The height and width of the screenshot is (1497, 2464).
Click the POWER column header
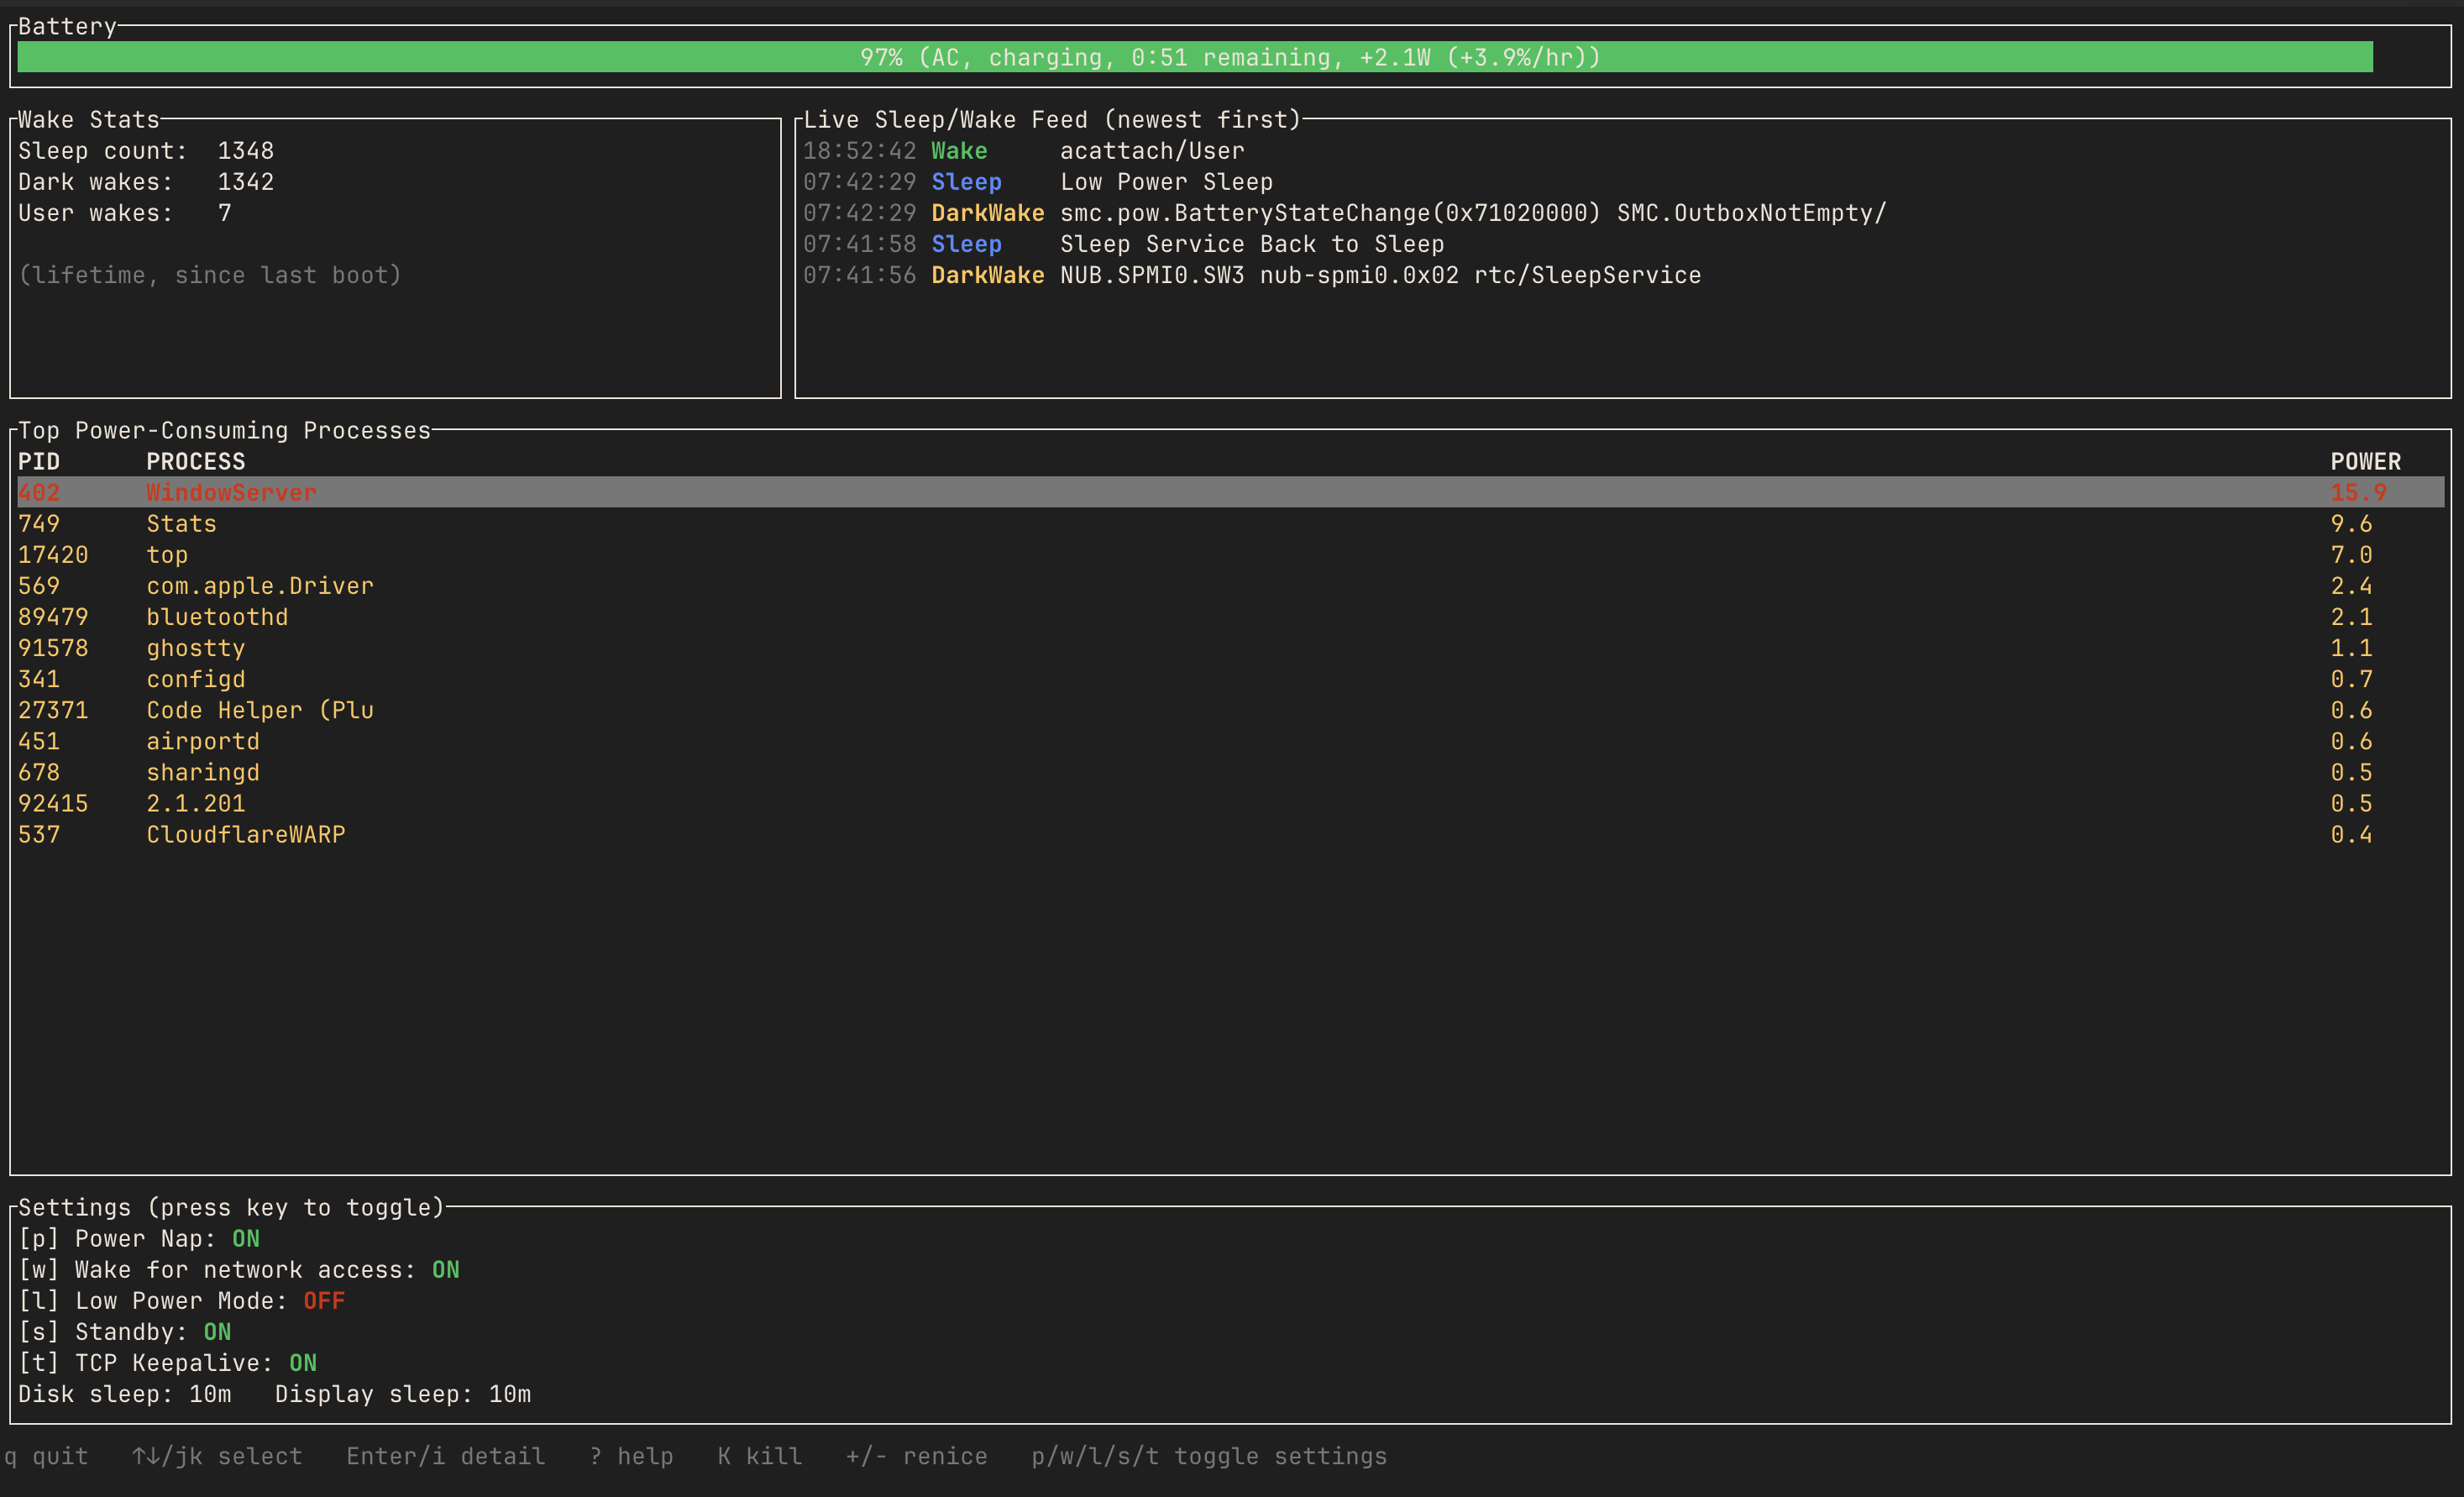point(2365,461)
